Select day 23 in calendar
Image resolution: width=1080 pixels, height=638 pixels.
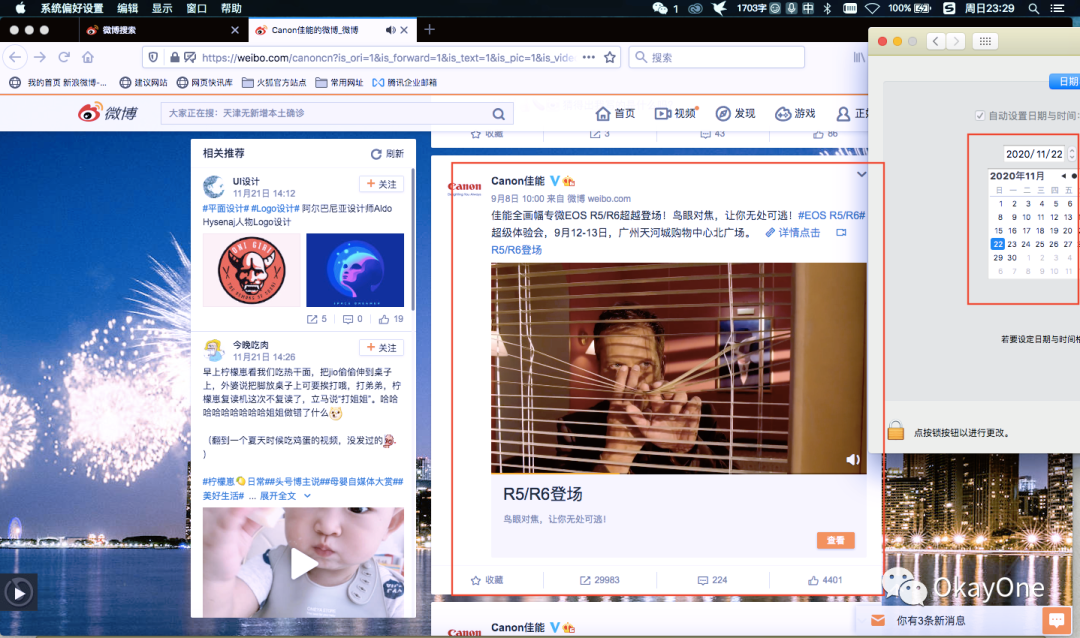click(x=1012, y=244)
